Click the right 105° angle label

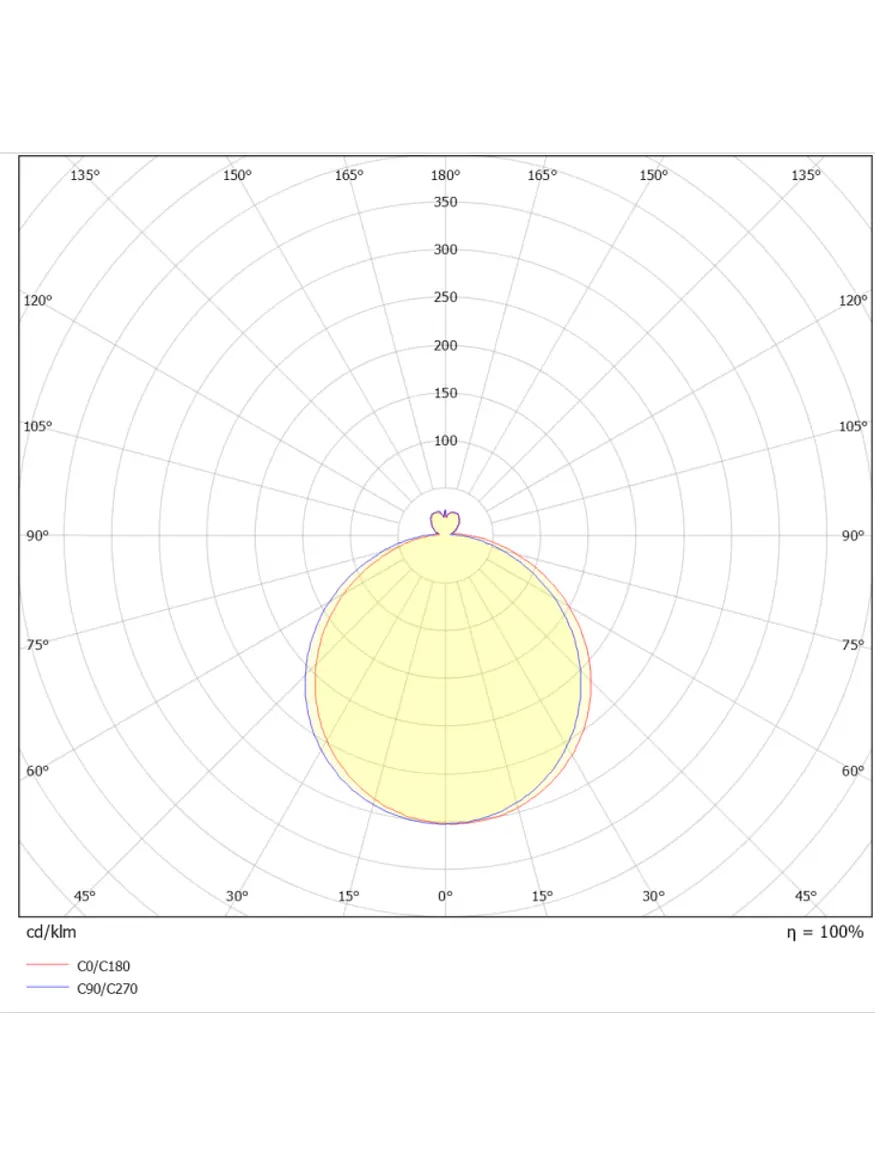[x=853, y=426]
